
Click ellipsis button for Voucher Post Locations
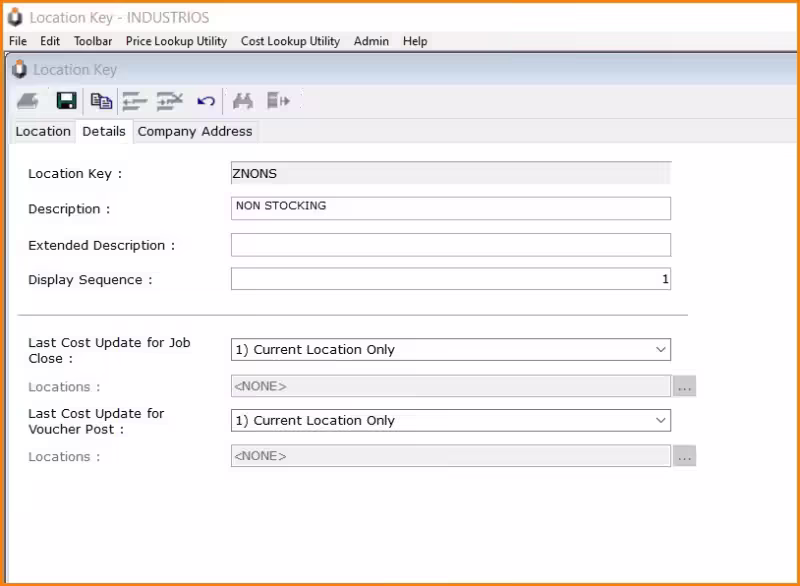(684, 456)
